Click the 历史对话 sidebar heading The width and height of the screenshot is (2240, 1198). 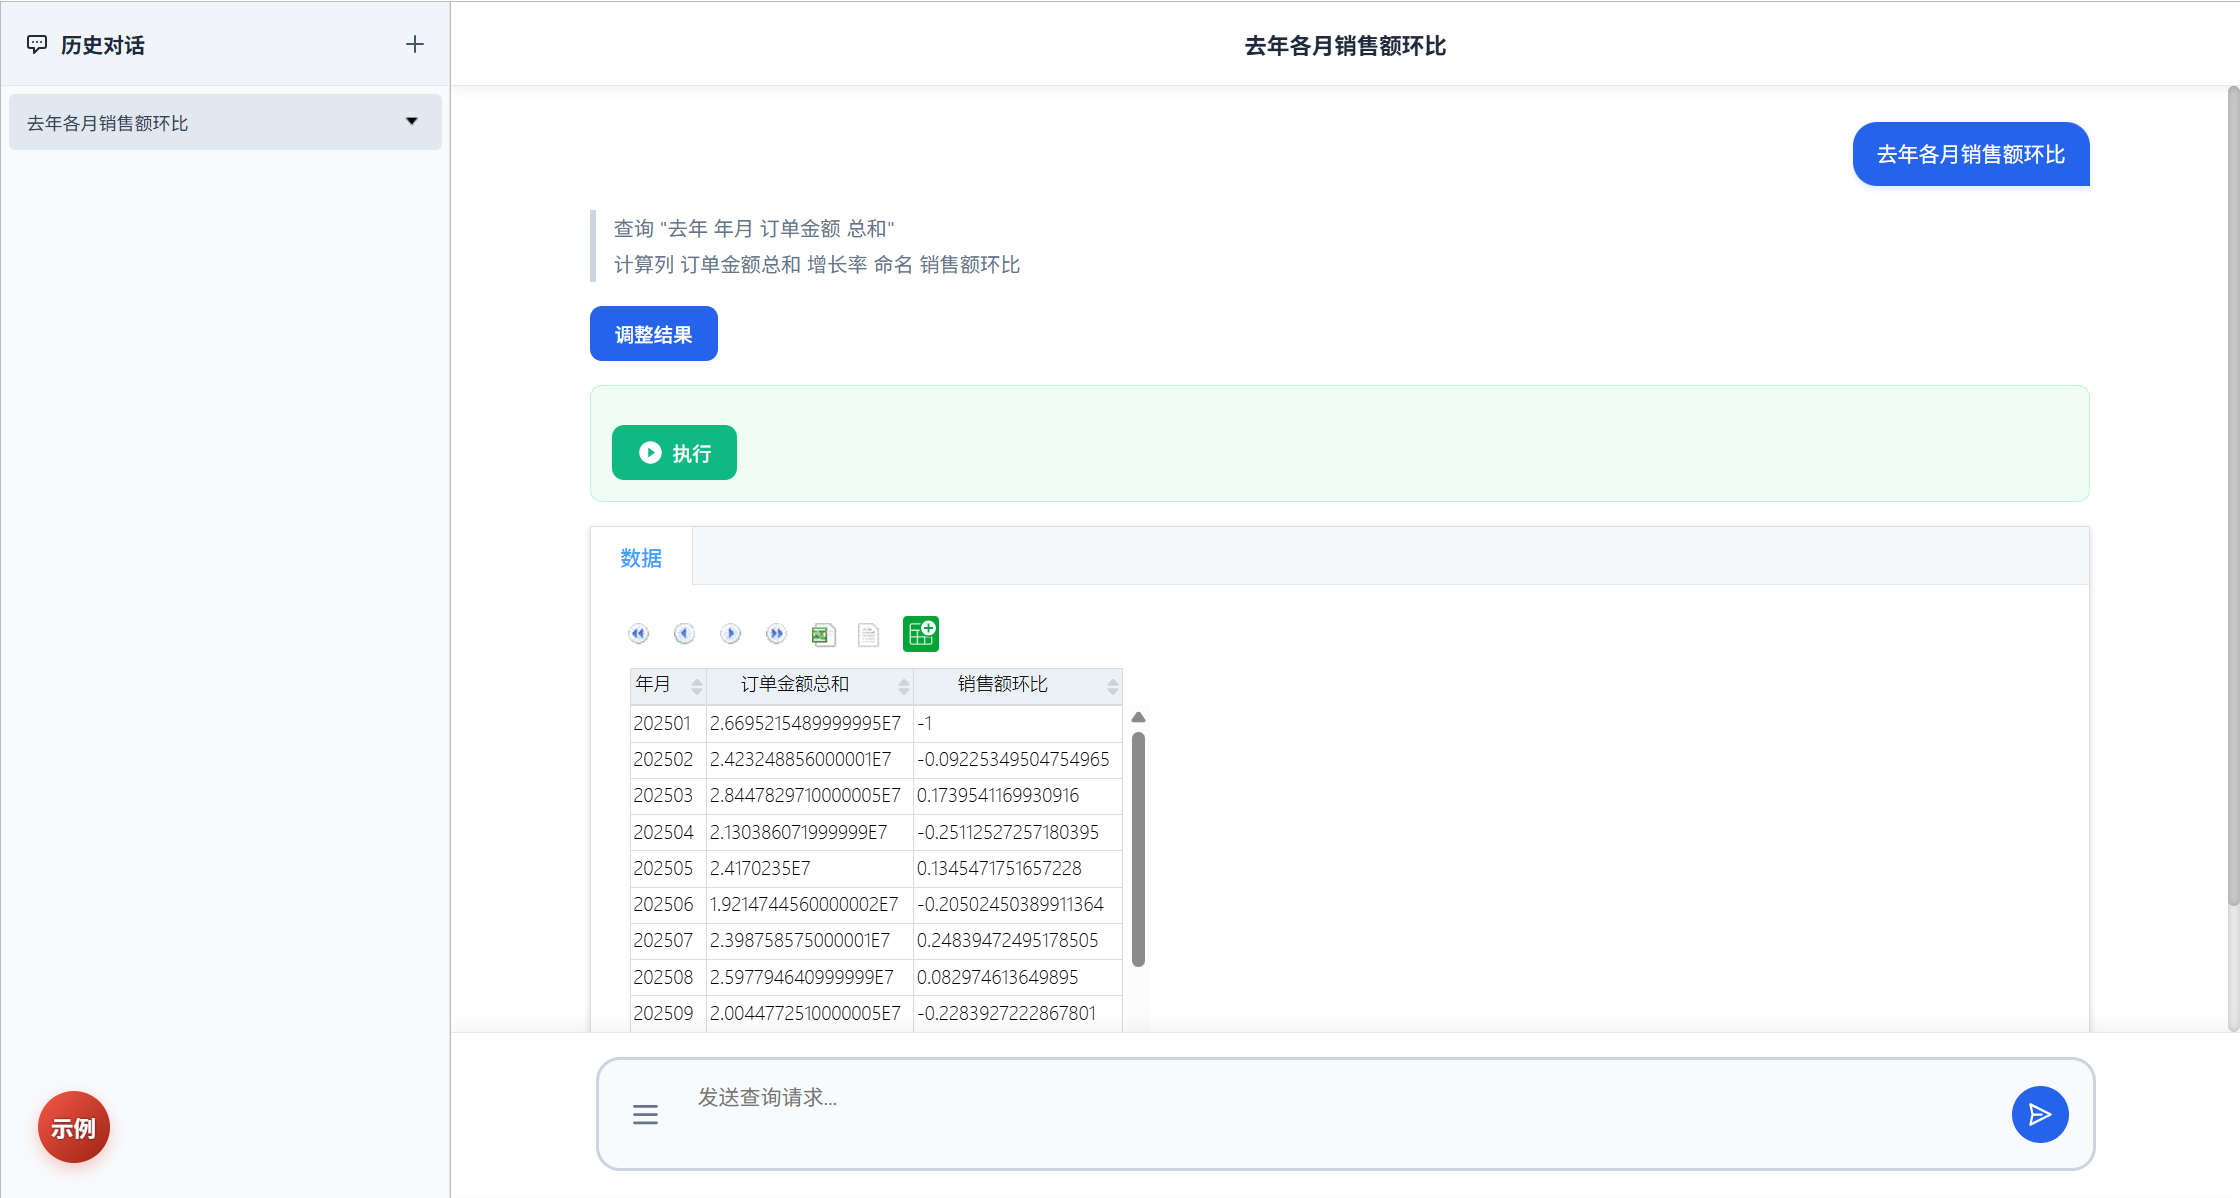tap(102, 45)
